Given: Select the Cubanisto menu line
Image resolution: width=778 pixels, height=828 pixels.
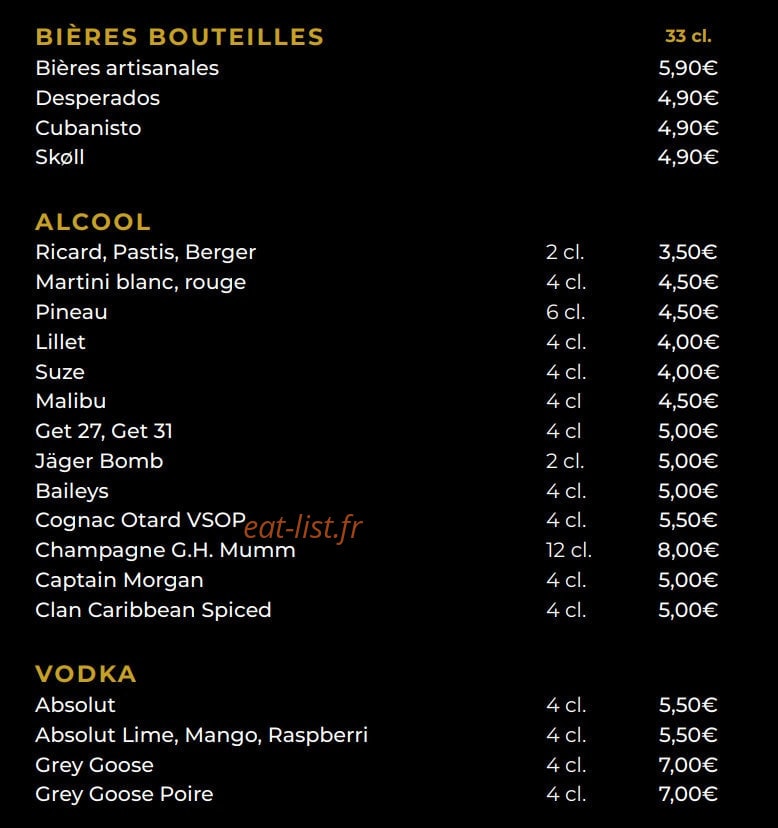Looking at the screenshot, I should coord(88,128).
